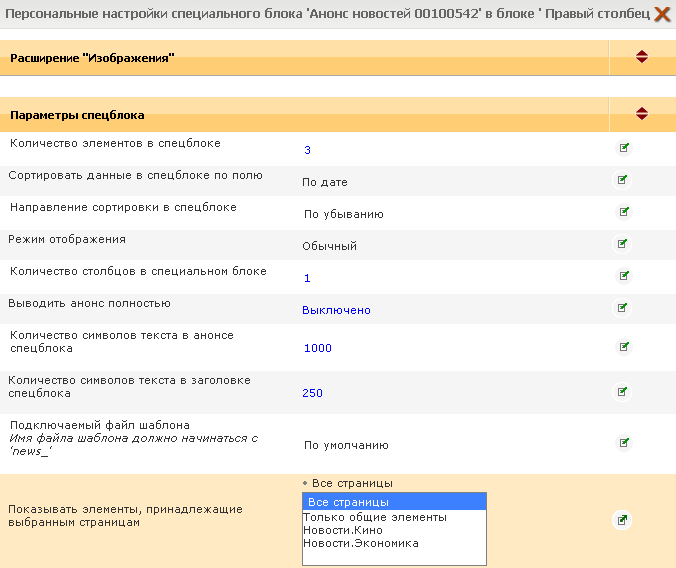Viewport: 676px width, 568px height.
Task: Click the '1000' character count value
Action: pyautogui.click(x=317, y=348)
